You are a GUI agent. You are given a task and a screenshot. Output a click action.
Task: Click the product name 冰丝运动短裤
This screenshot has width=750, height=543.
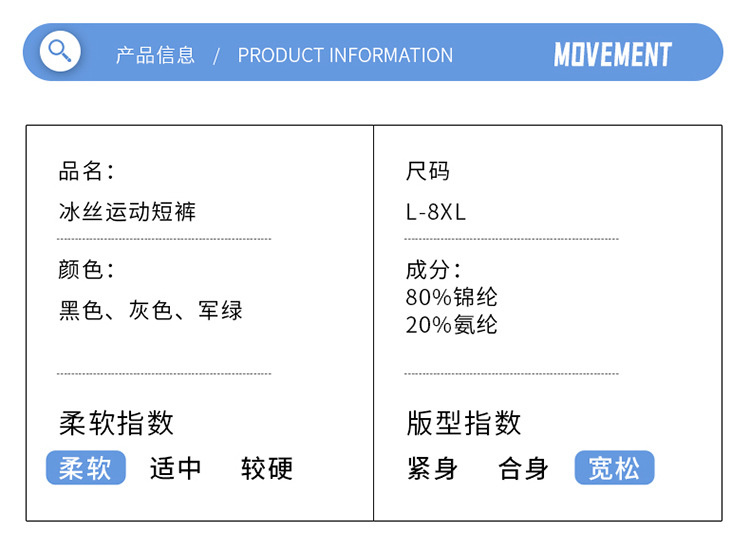[127, 212]
